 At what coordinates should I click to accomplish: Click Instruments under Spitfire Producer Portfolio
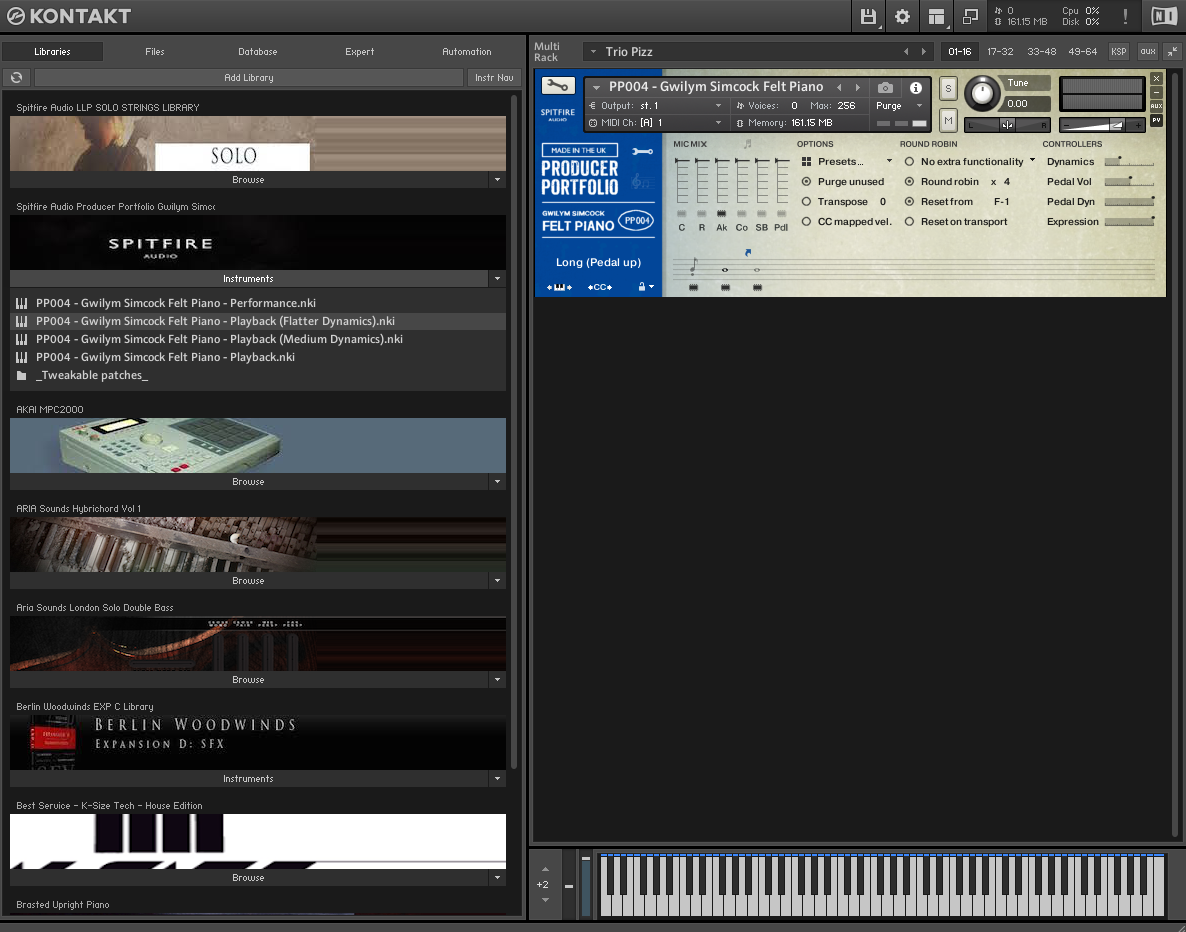tap(248, 279)
